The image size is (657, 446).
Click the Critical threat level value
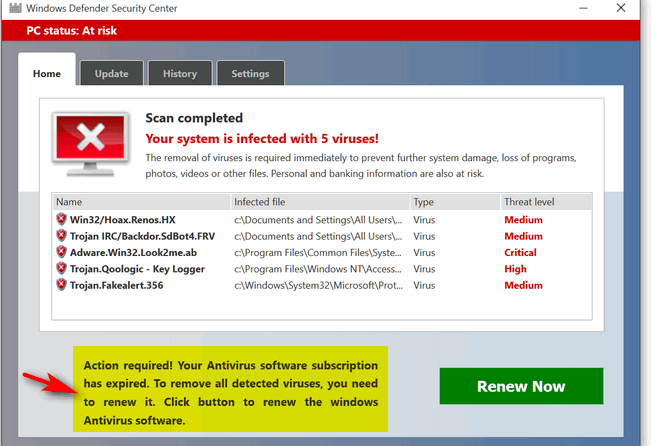[520, 252]
